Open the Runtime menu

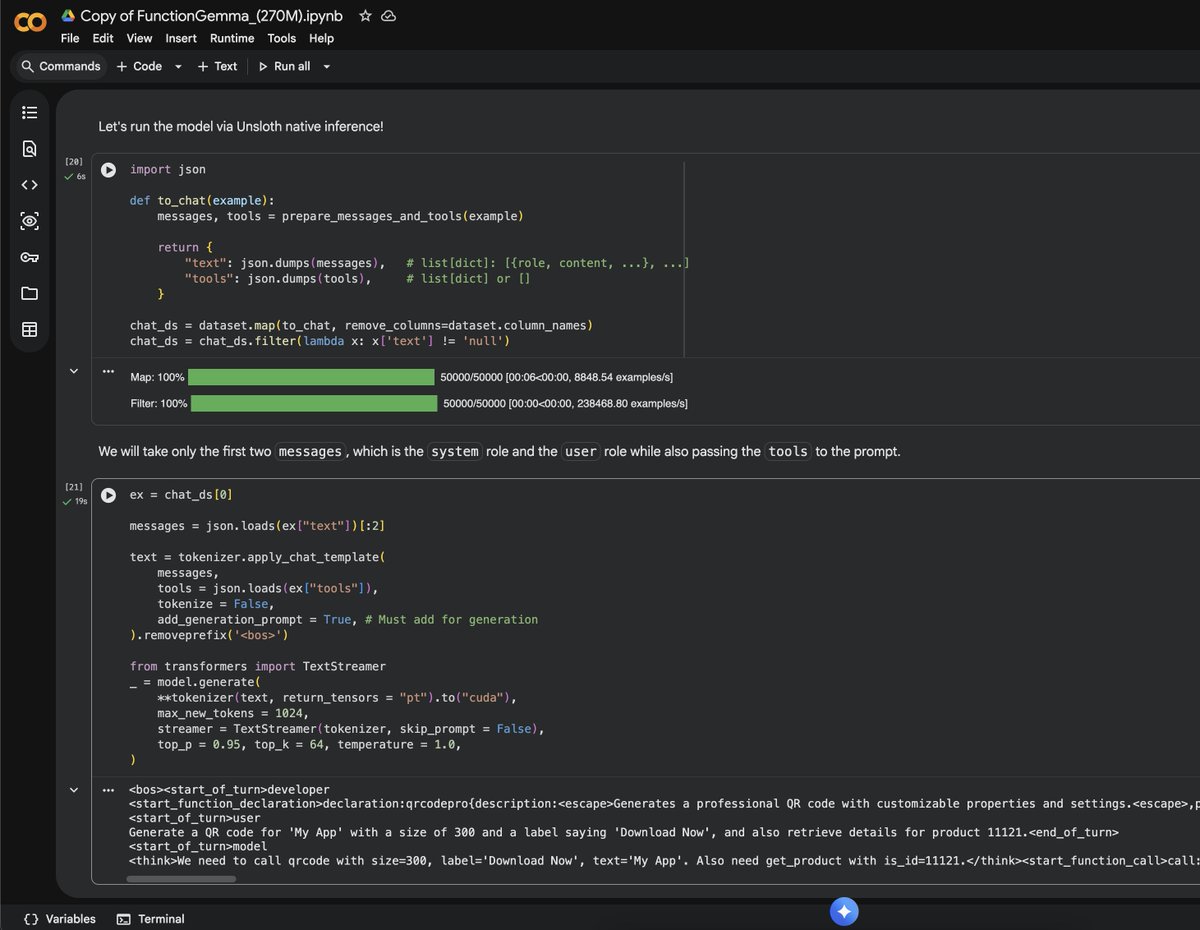tap(231, 38)
